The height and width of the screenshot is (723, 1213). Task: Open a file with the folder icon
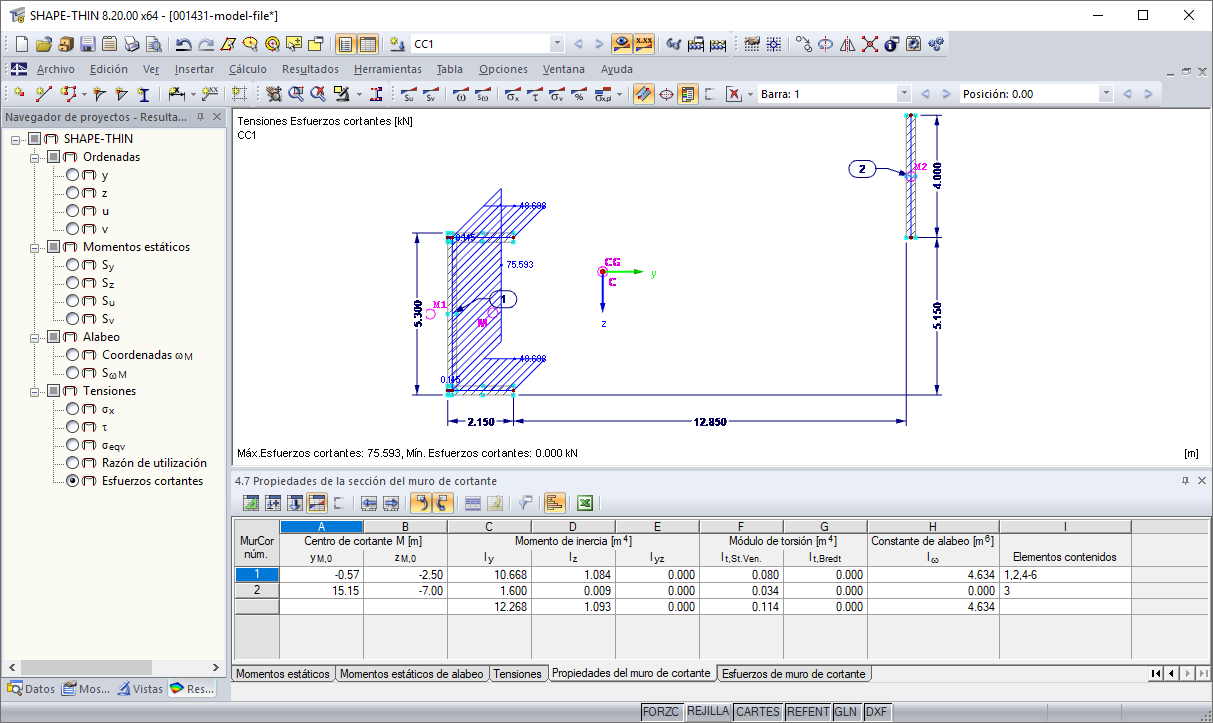coord(43,44)
